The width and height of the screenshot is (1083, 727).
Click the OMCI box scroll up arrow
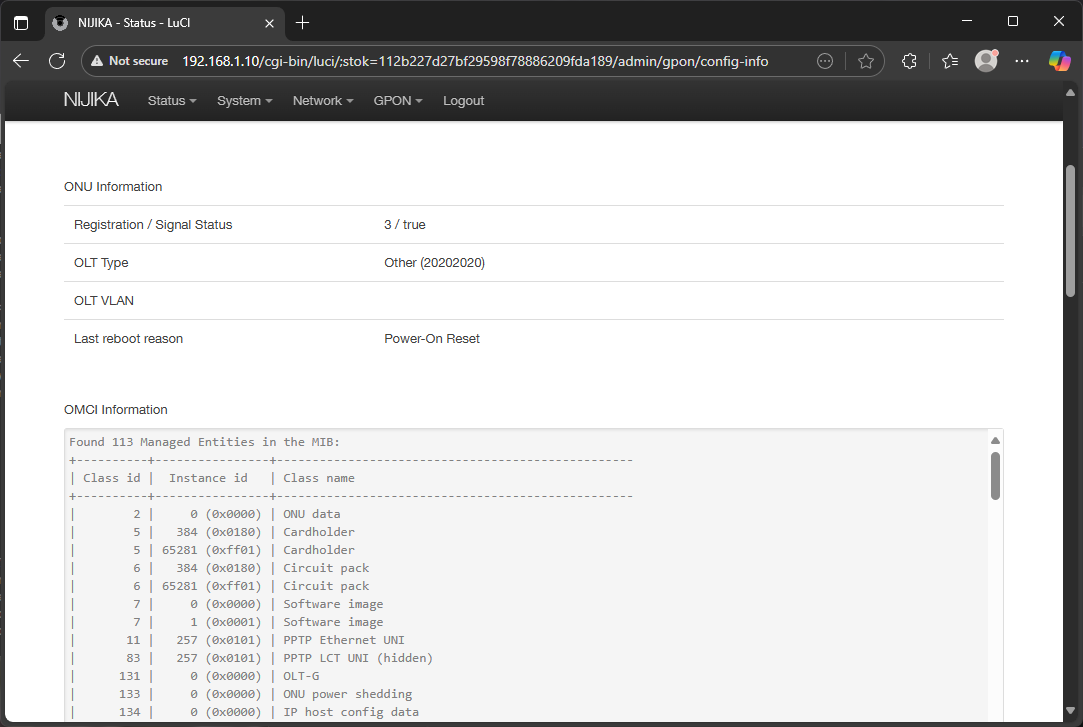tap(995, 440)
